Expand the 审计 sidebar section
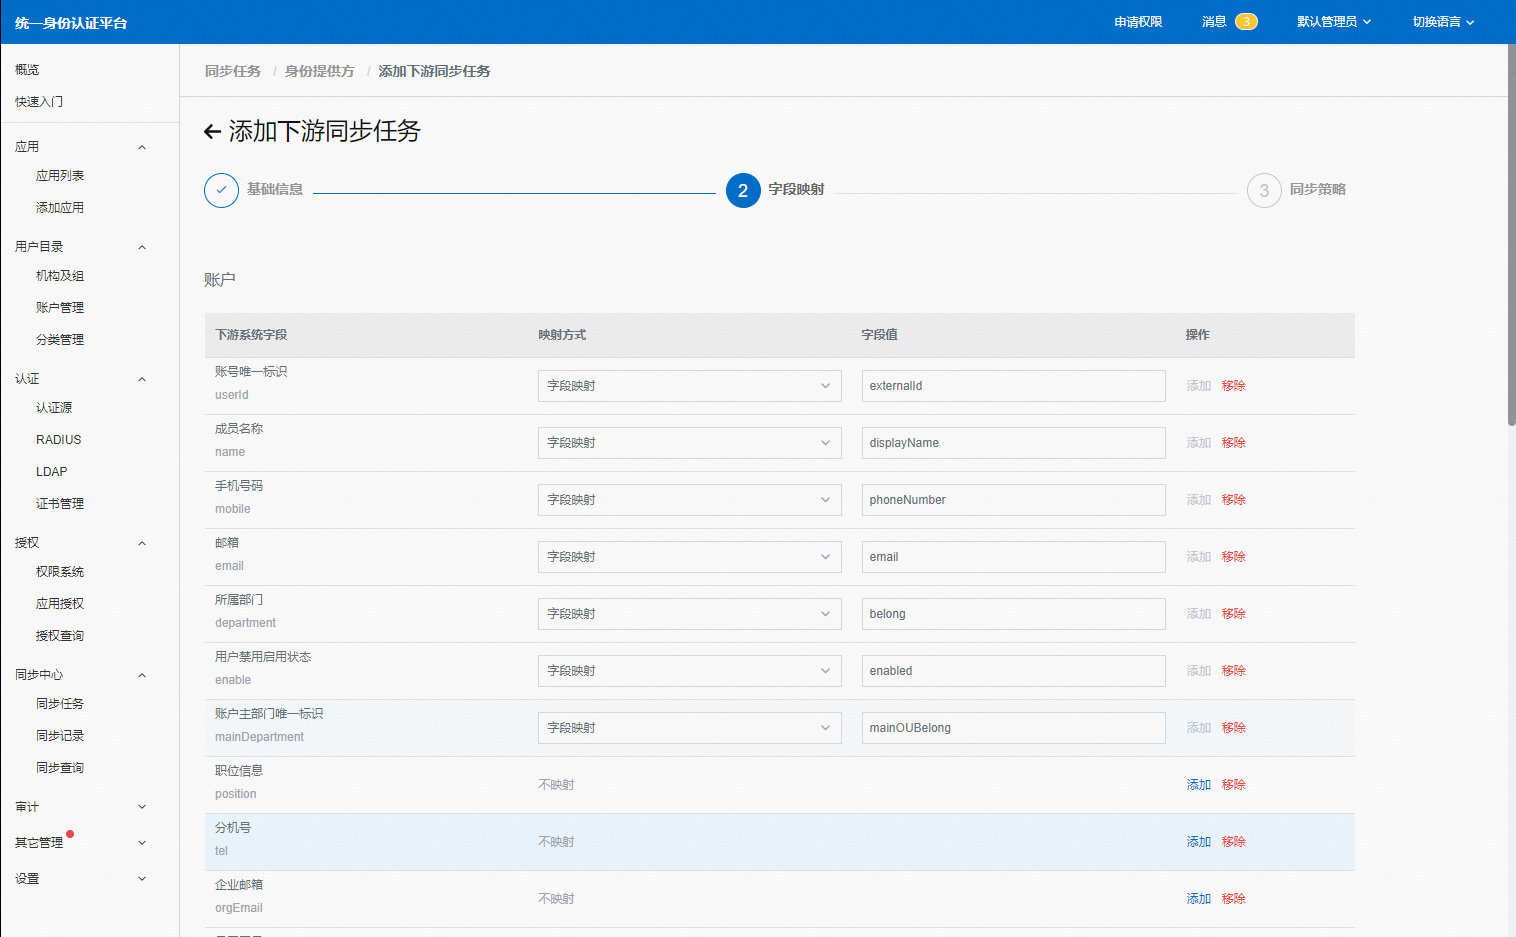The image size is (1516, 937). [142, 807]
